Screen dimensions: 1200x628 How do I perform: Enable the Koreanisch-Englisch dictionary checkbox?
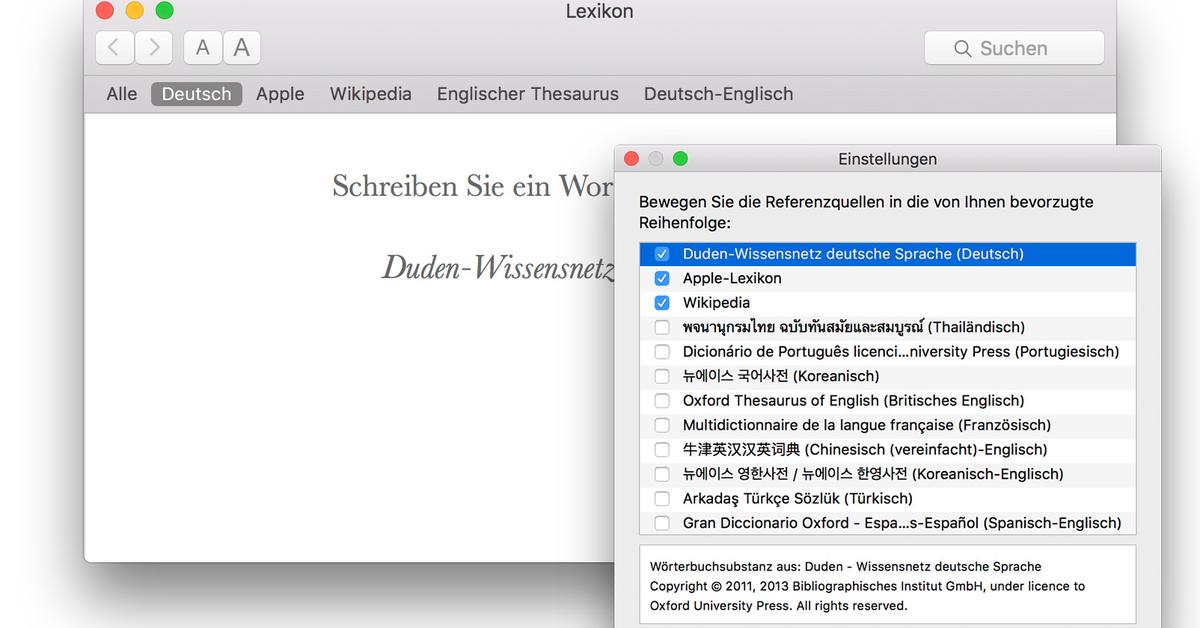pos(662,474)
